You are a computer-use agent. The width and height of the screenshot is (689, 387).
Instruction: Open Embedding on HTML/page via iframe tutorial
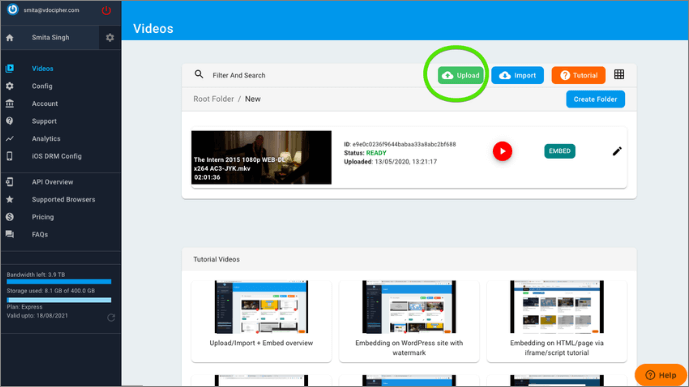click(x=557, y=321)
